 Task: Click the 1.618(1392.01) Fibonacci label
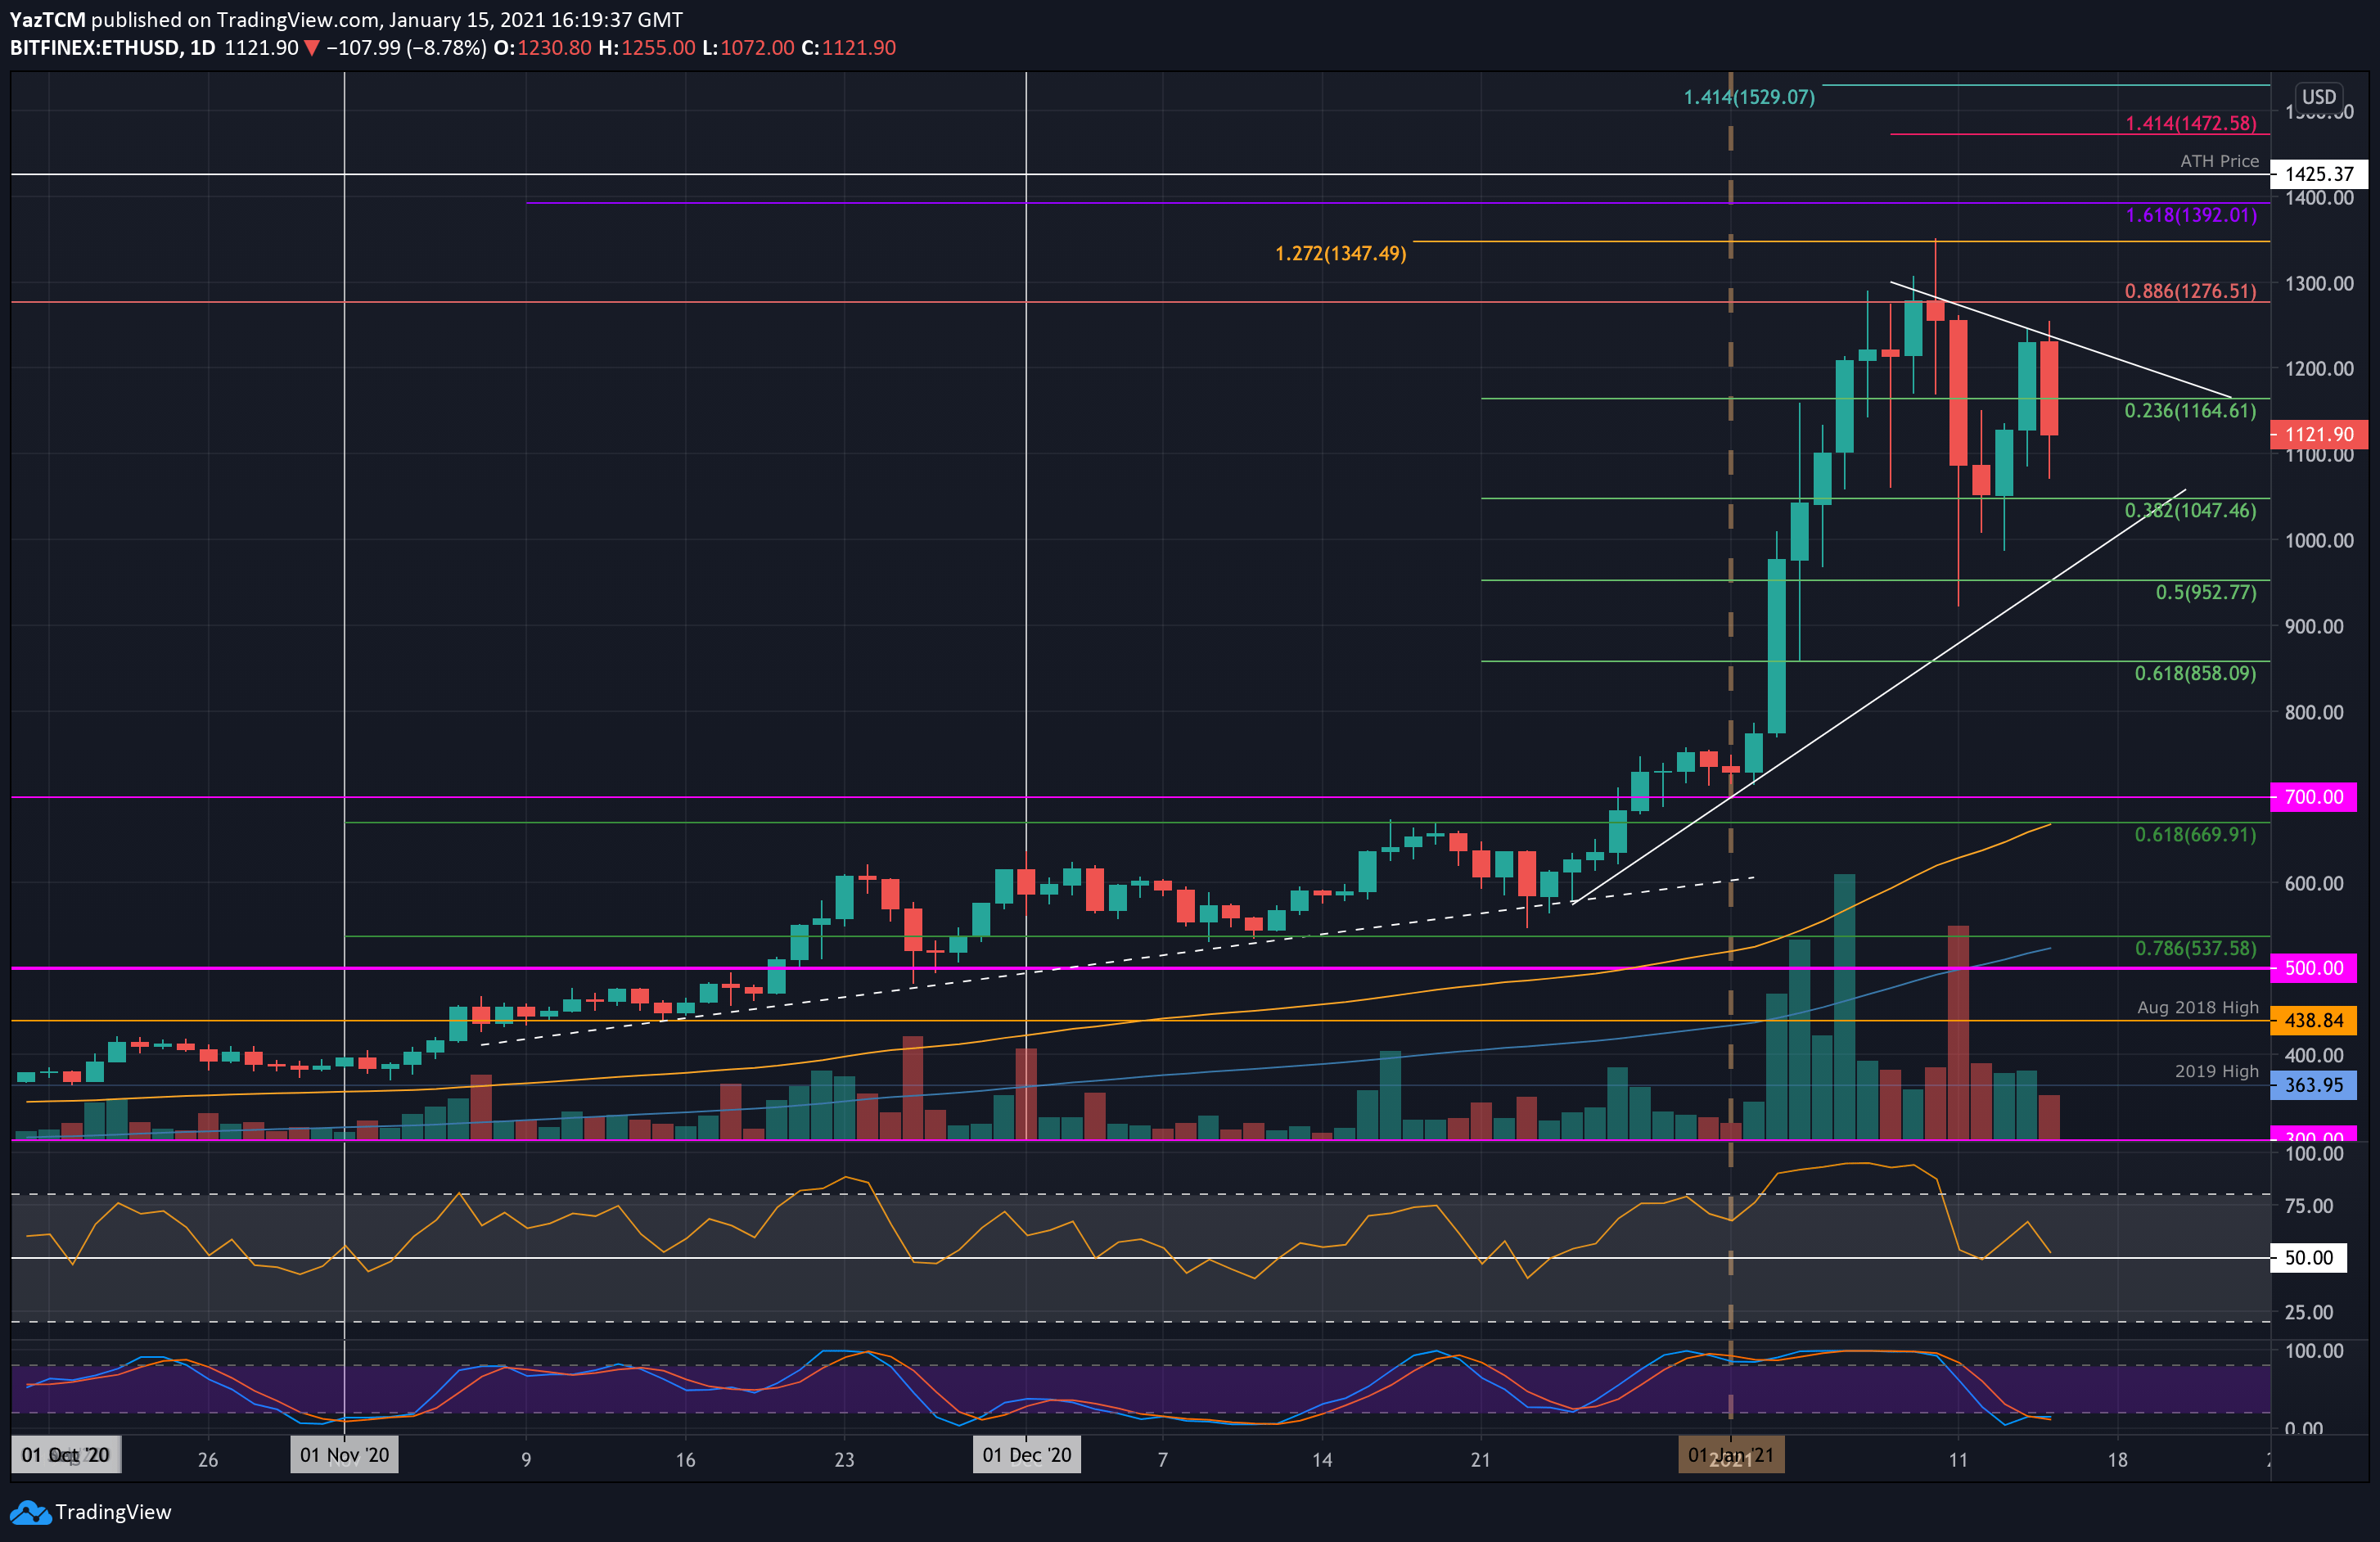click(2190, 215)
